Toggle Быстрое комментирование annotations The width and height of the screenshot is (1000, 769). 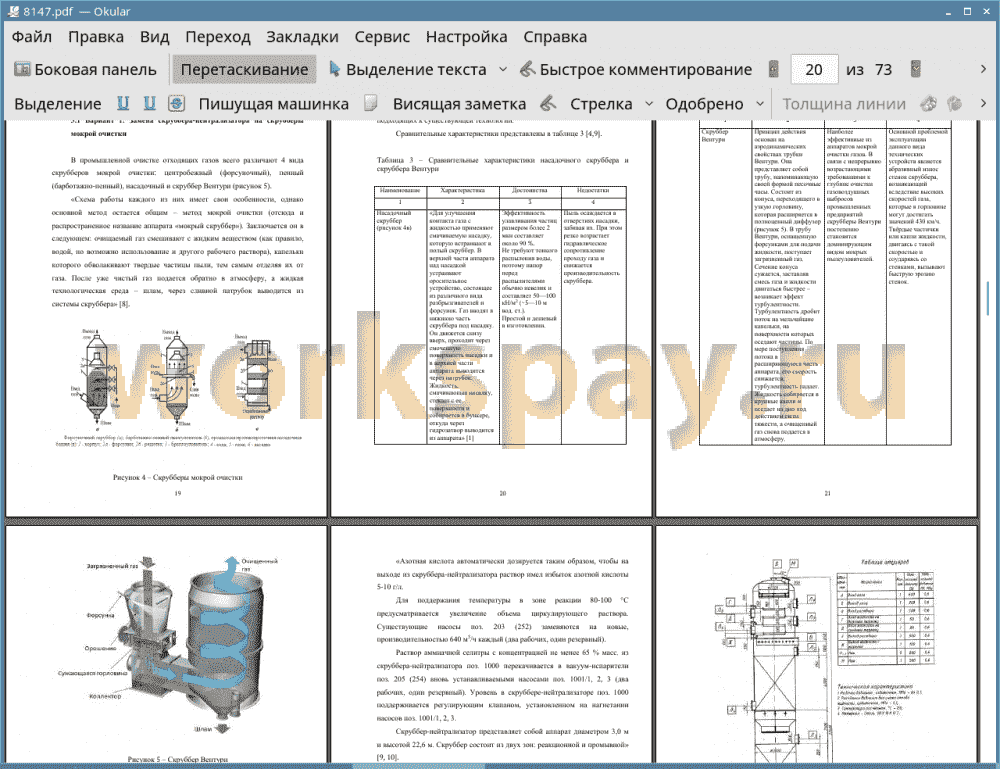pyautogui.click(x=636, y=70)
